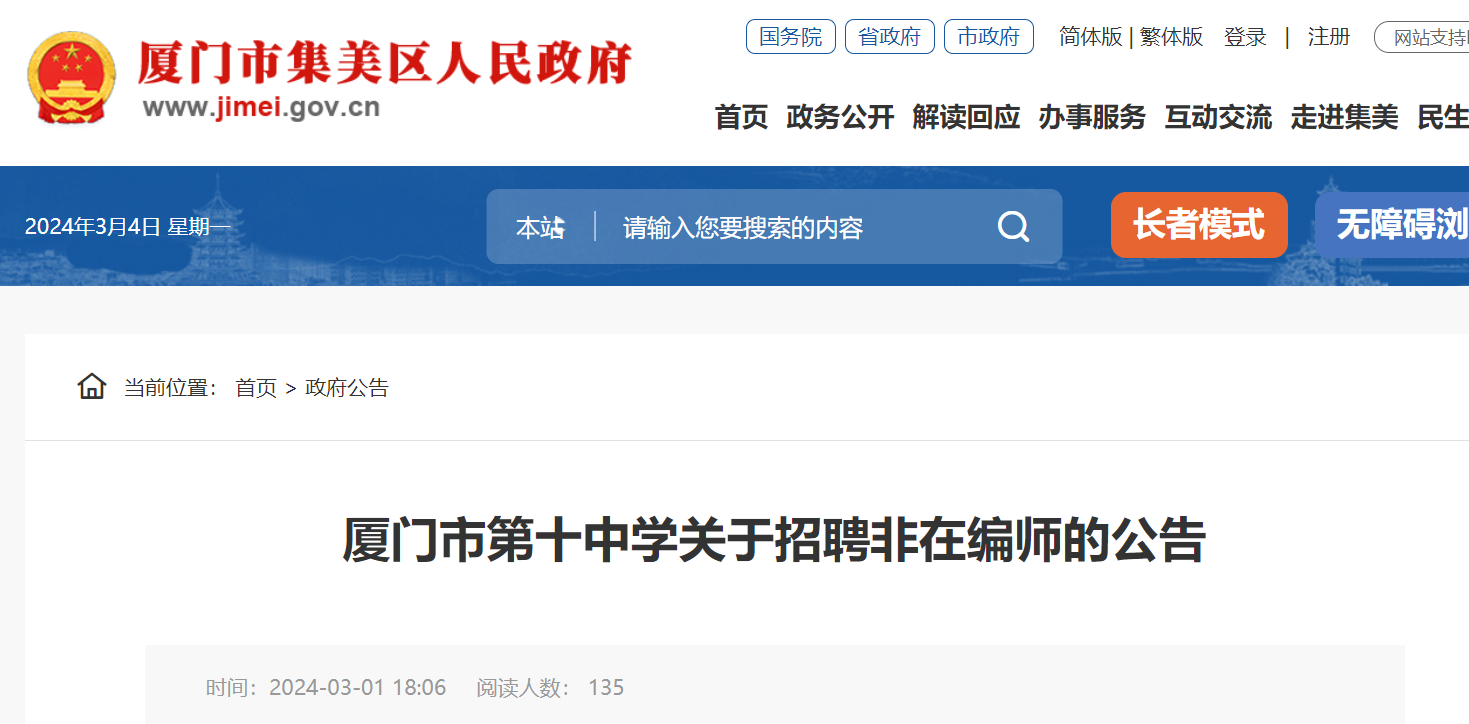The width and height of the screenshot is (1469, 724).
Task: Switch to 简体版 simplified Chinese
Action: click(1091, 37)
